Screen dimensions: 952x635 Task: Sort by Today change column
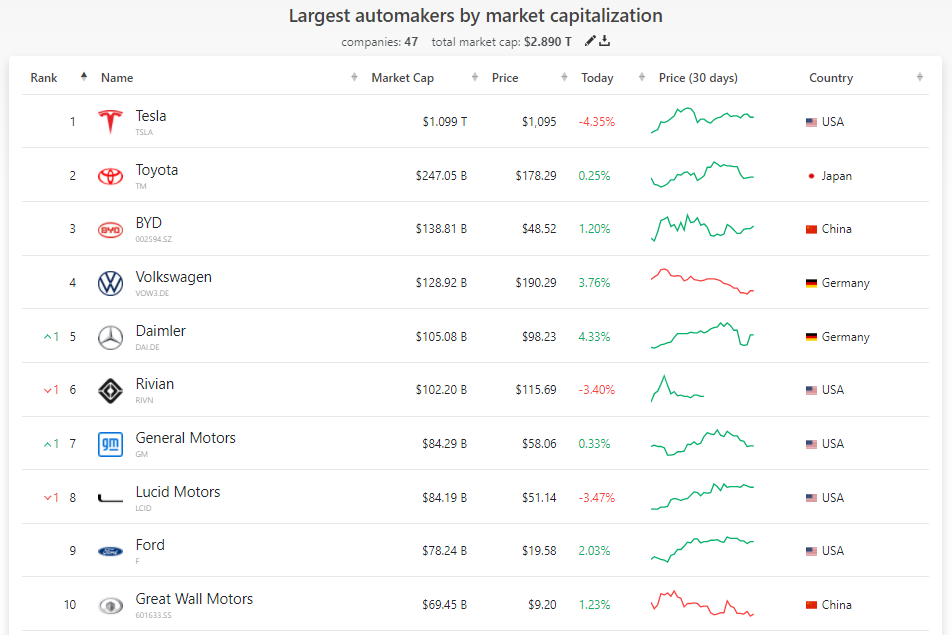coord(598,78)
